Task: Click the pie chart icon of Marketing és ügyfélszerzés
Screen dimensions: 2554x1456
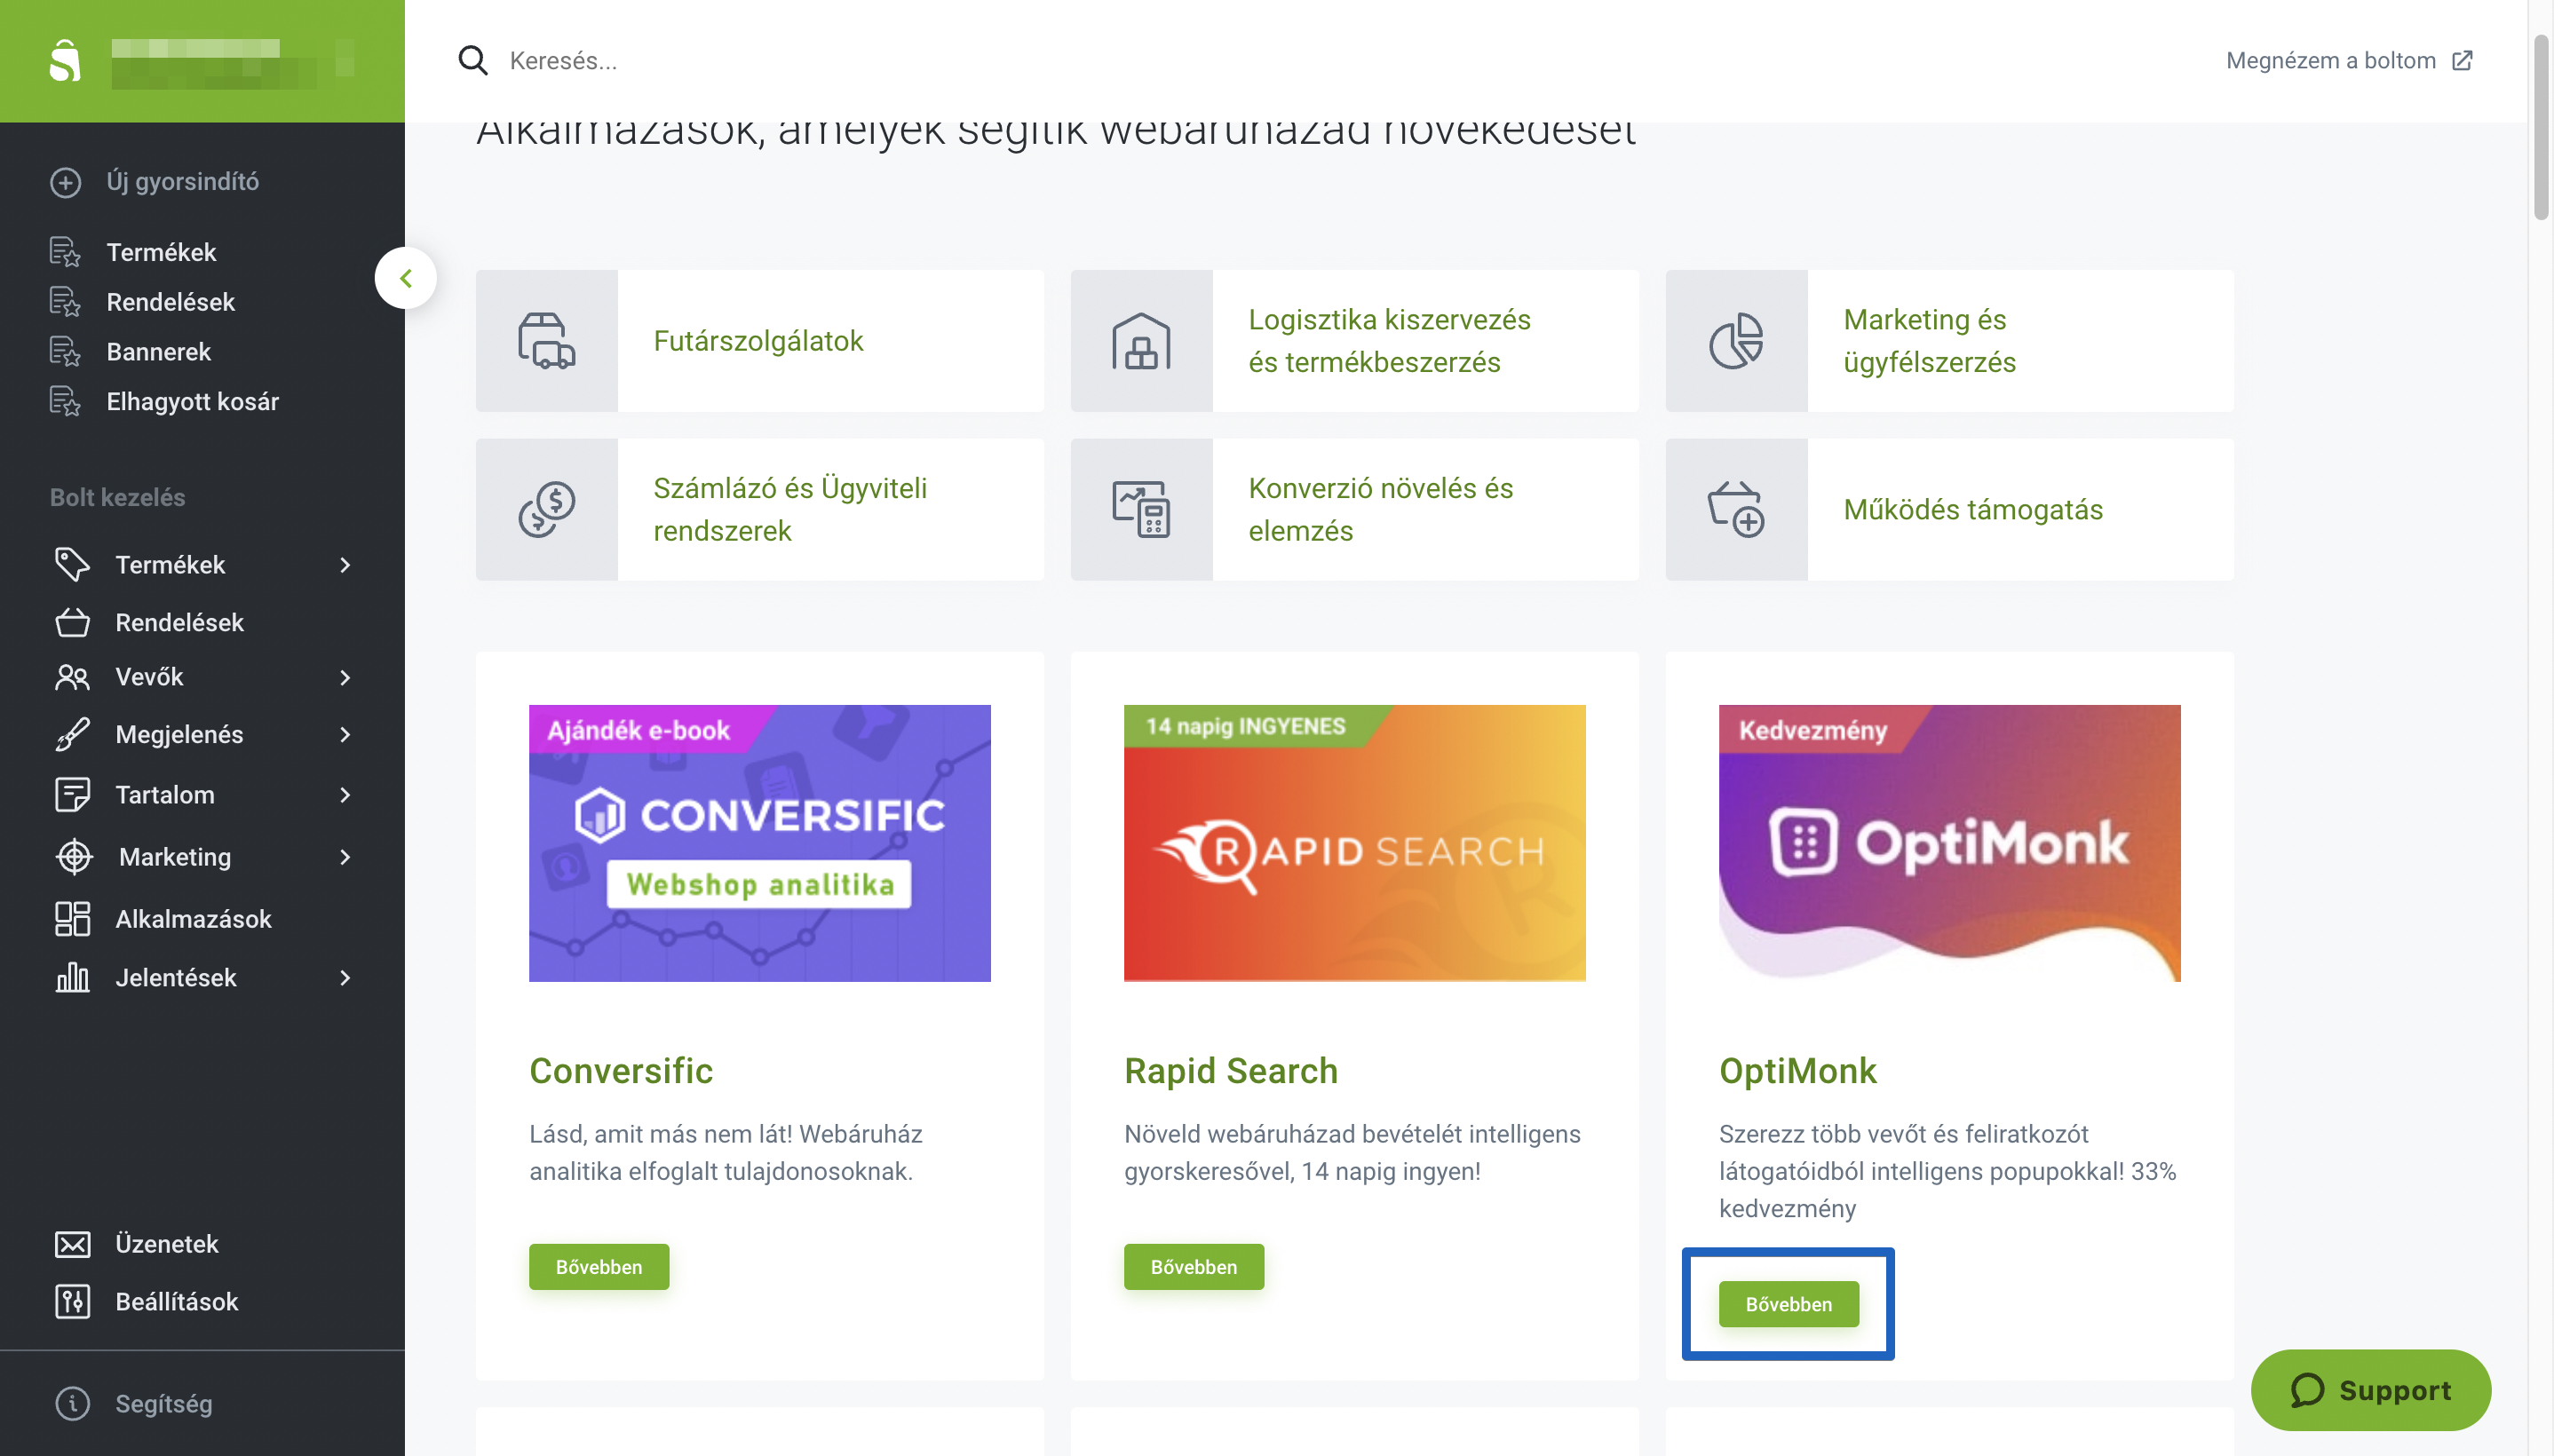Action: click(x=1736, y=341)
